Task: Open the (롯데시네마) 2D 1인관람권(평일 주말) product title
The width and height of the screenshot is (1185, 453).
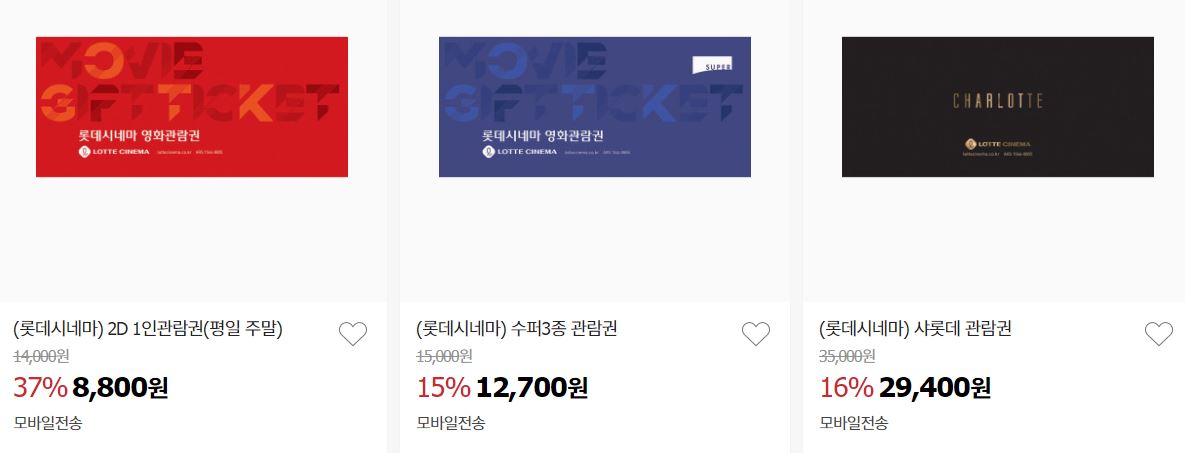Action: (x=148, y=329)
